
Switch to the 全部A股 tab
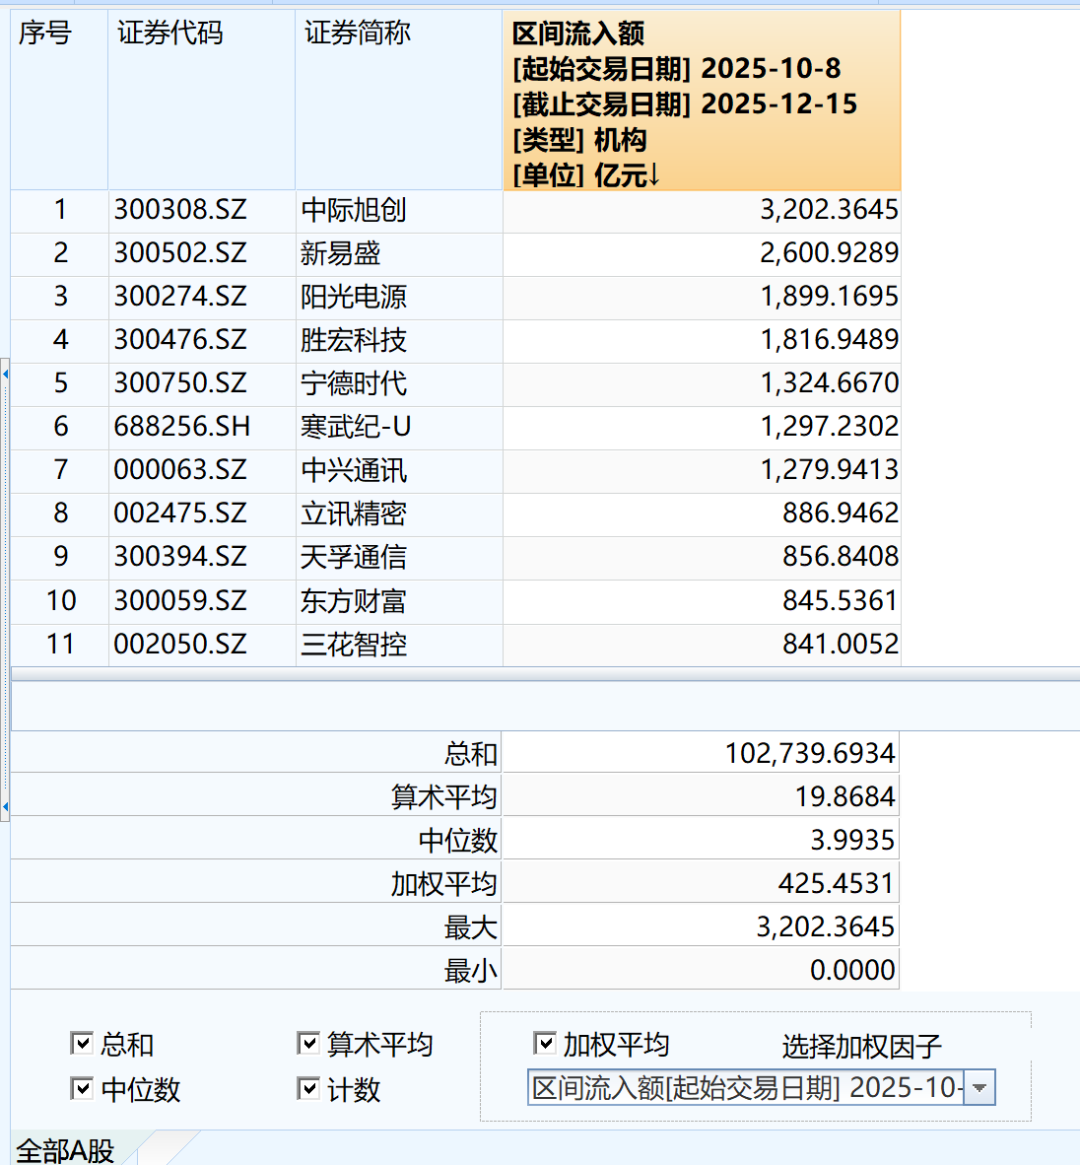tap(66, 1150)
